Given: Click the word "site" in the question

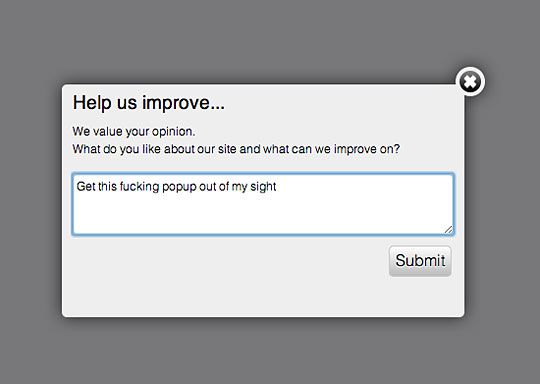Looking at the screenshot, I should [227, 149].
